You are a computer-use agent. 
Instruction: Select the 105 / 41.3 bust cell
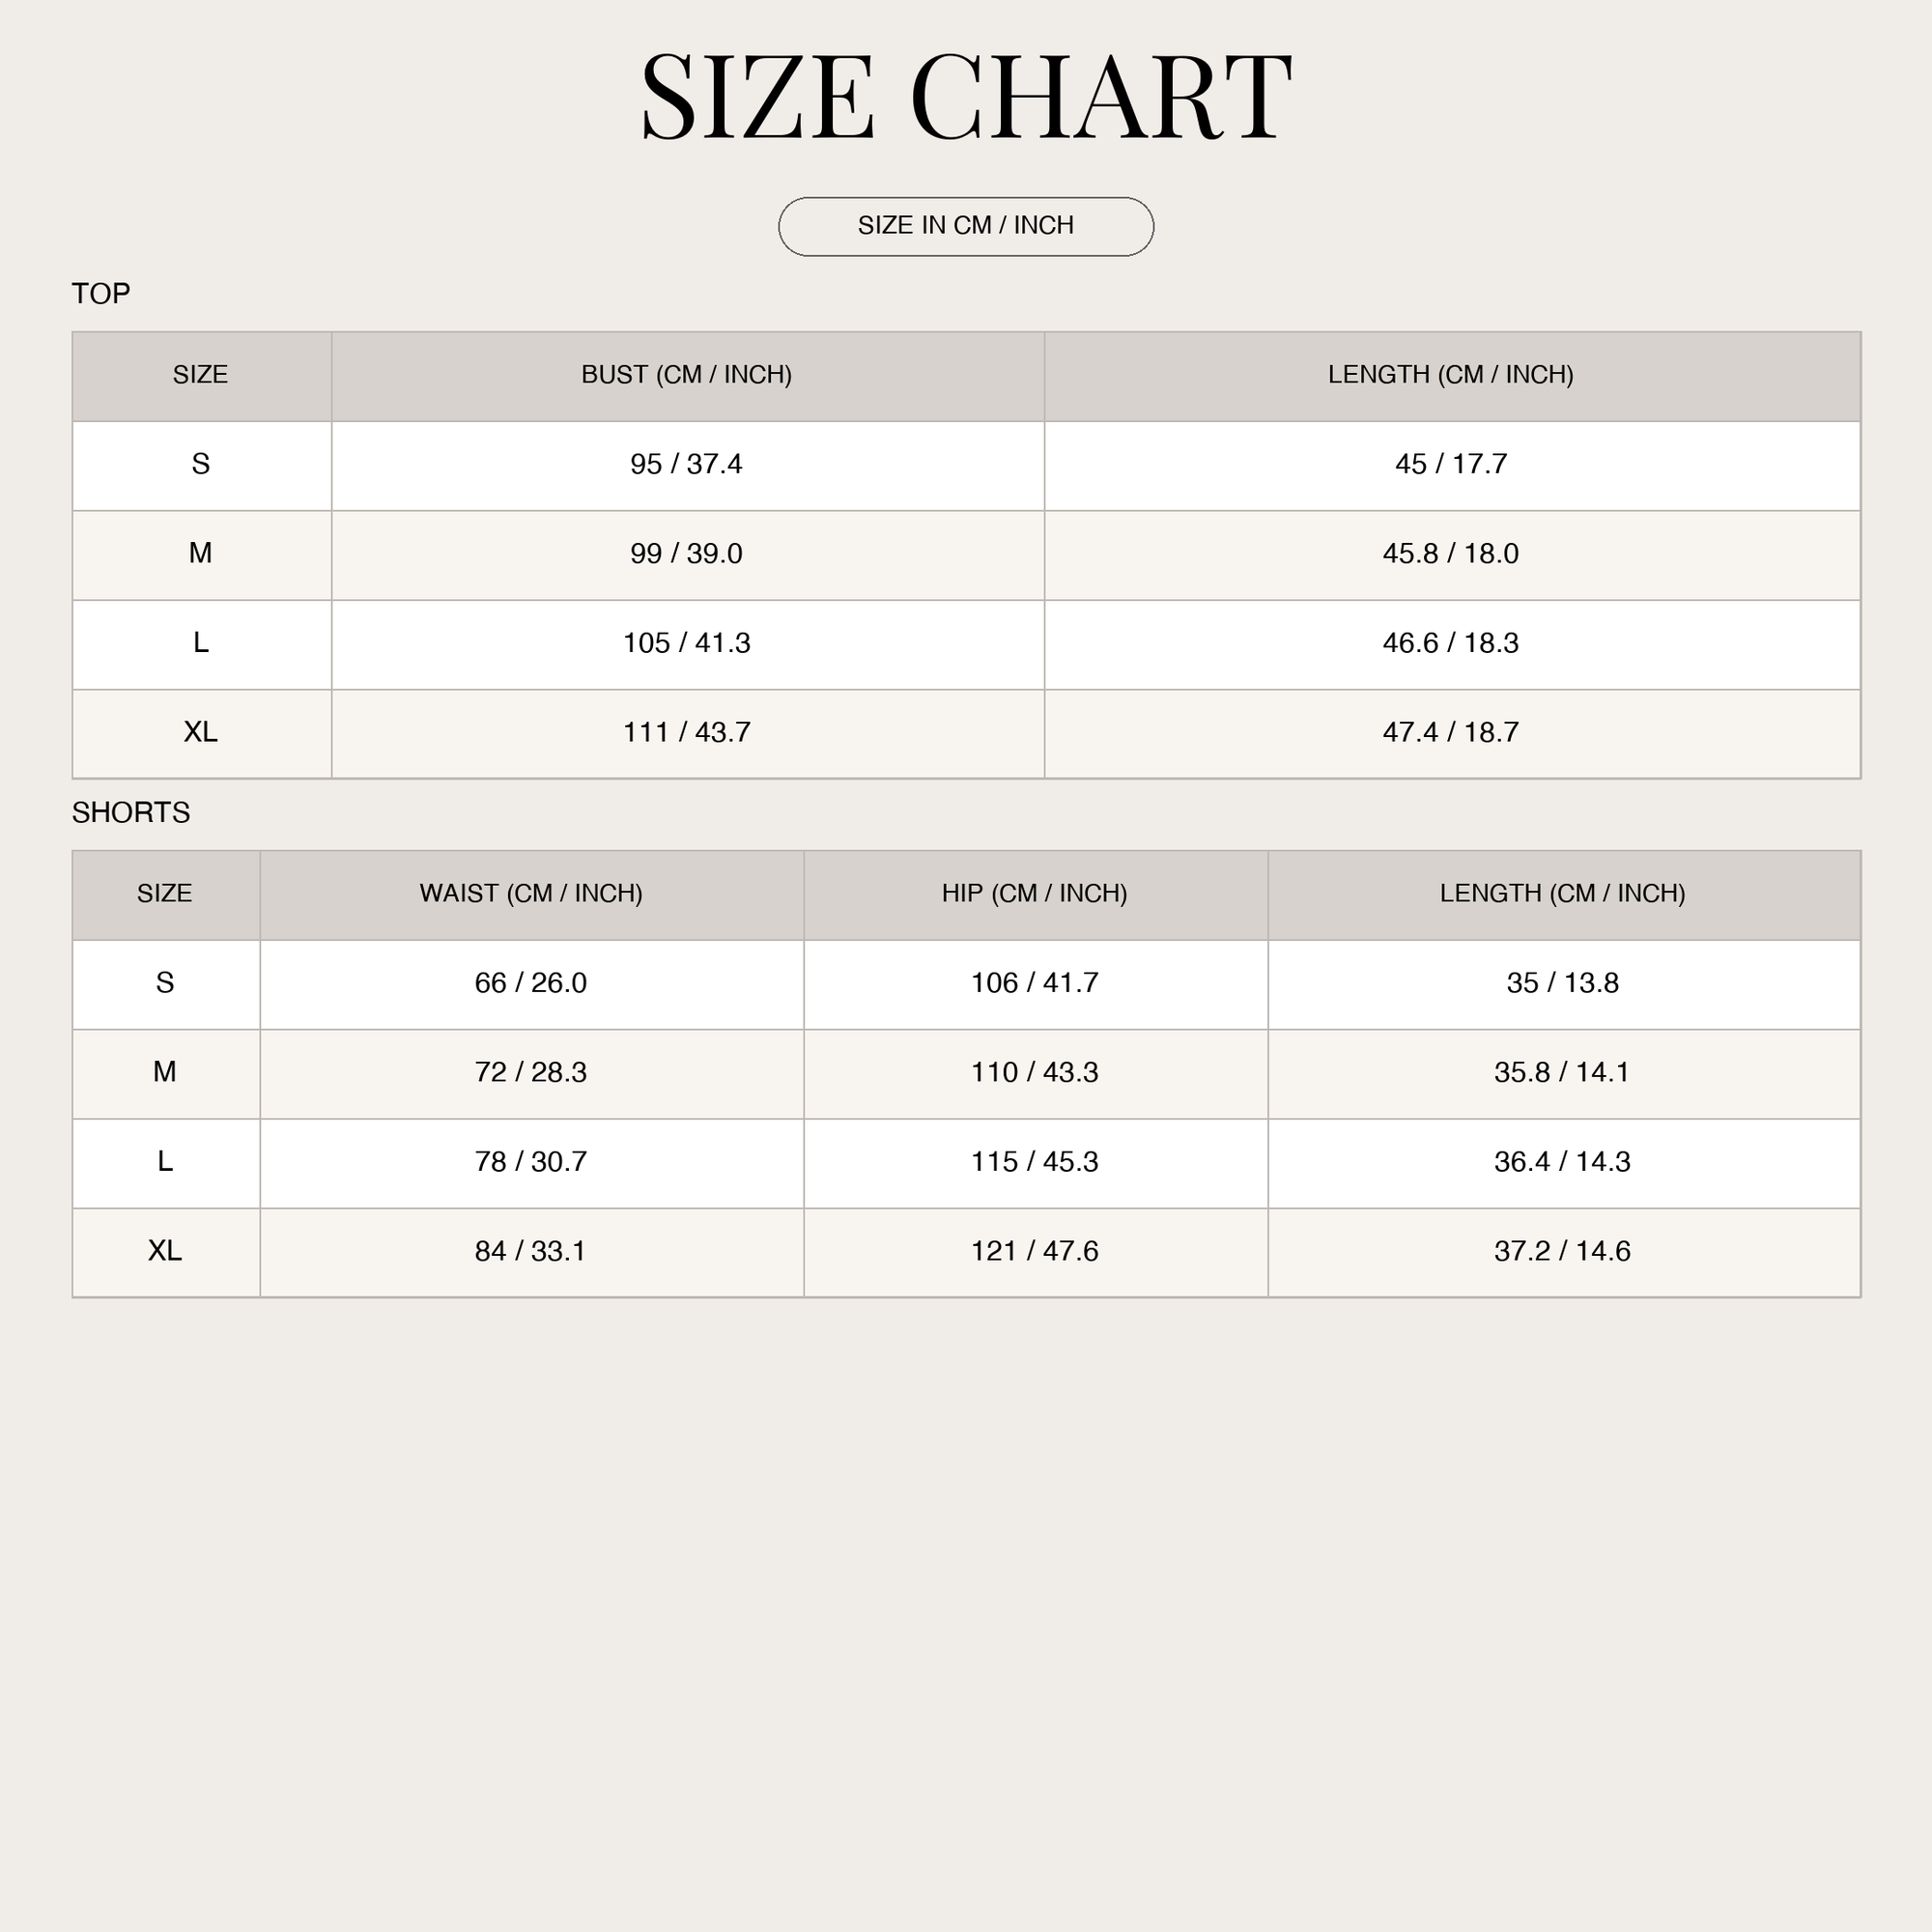[688, 644]
